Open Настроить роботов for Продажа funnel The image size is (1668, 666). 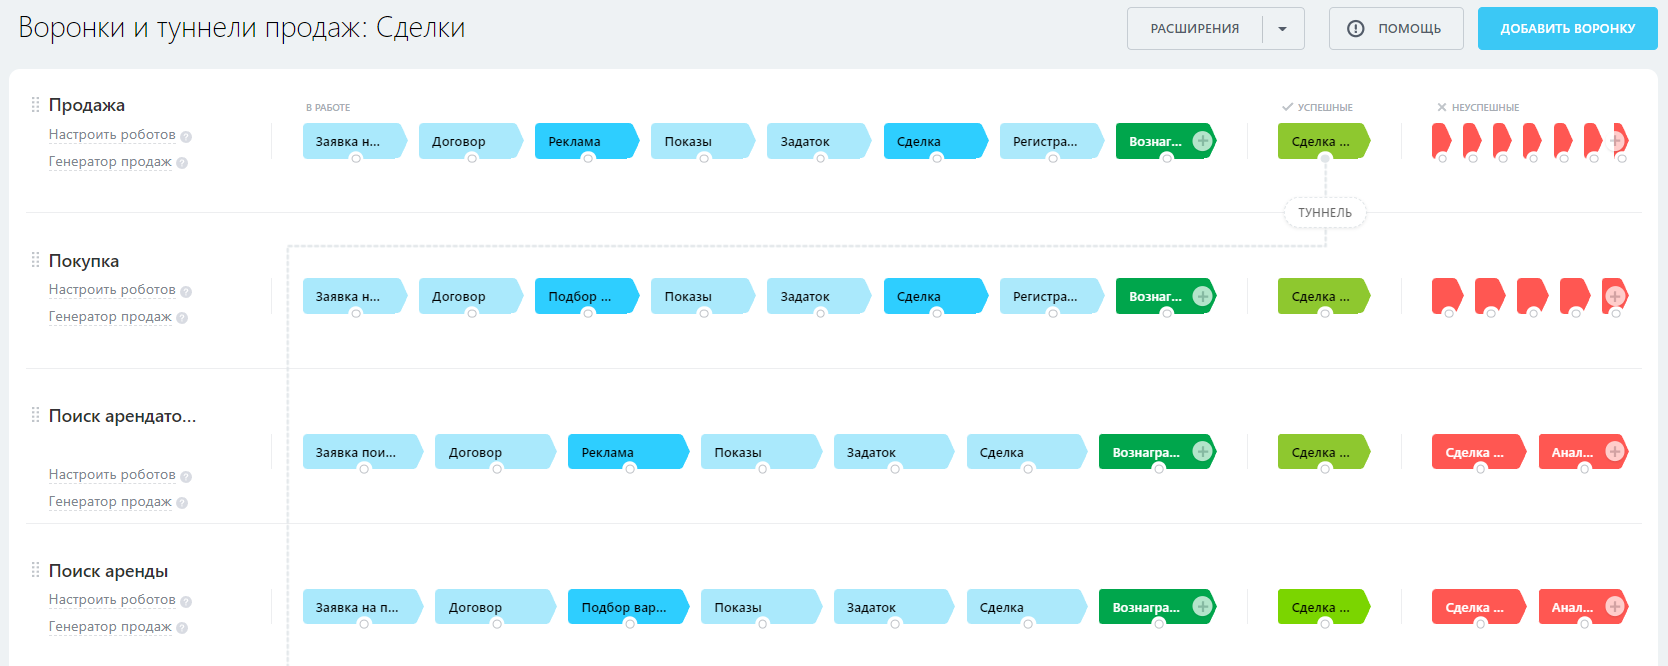pyautogui.click(x=112, y=135)
